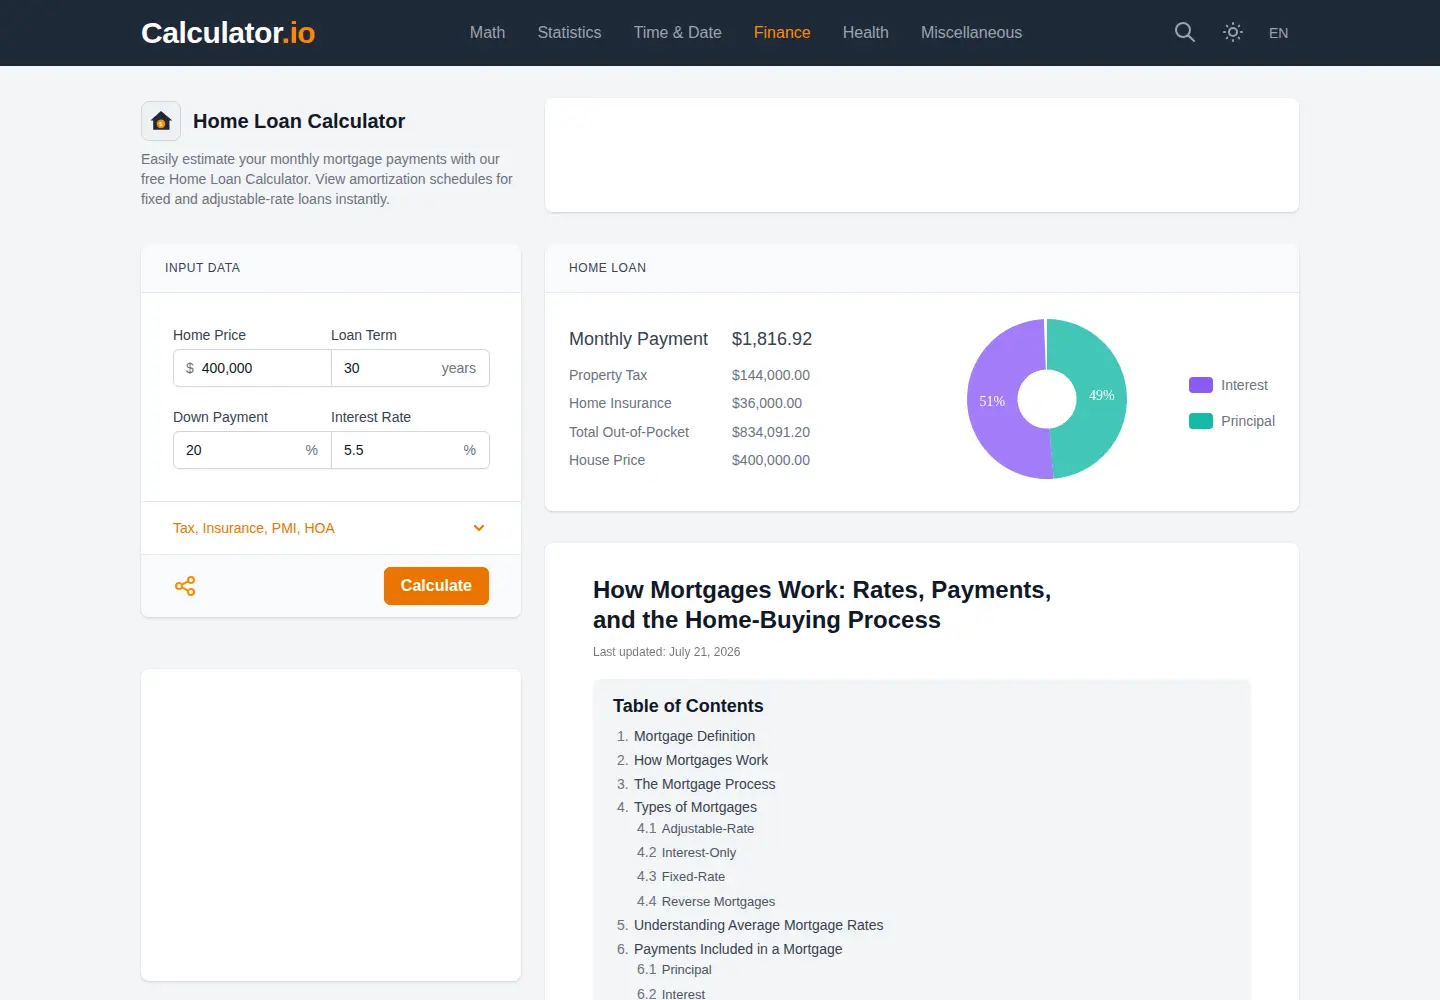Go to Types of Mortgages section

point(695,807)
